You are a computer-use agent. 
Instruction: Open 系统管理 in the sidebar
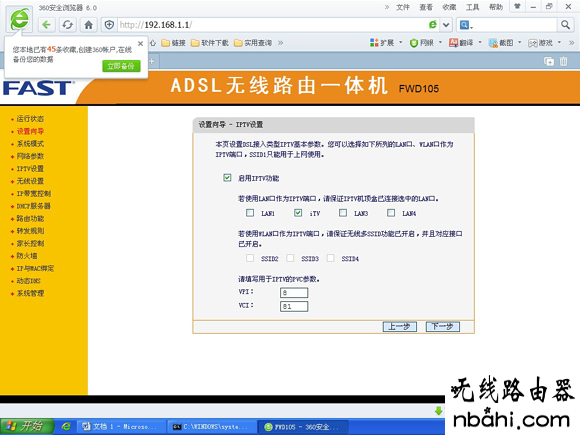(x=30, y=293)
